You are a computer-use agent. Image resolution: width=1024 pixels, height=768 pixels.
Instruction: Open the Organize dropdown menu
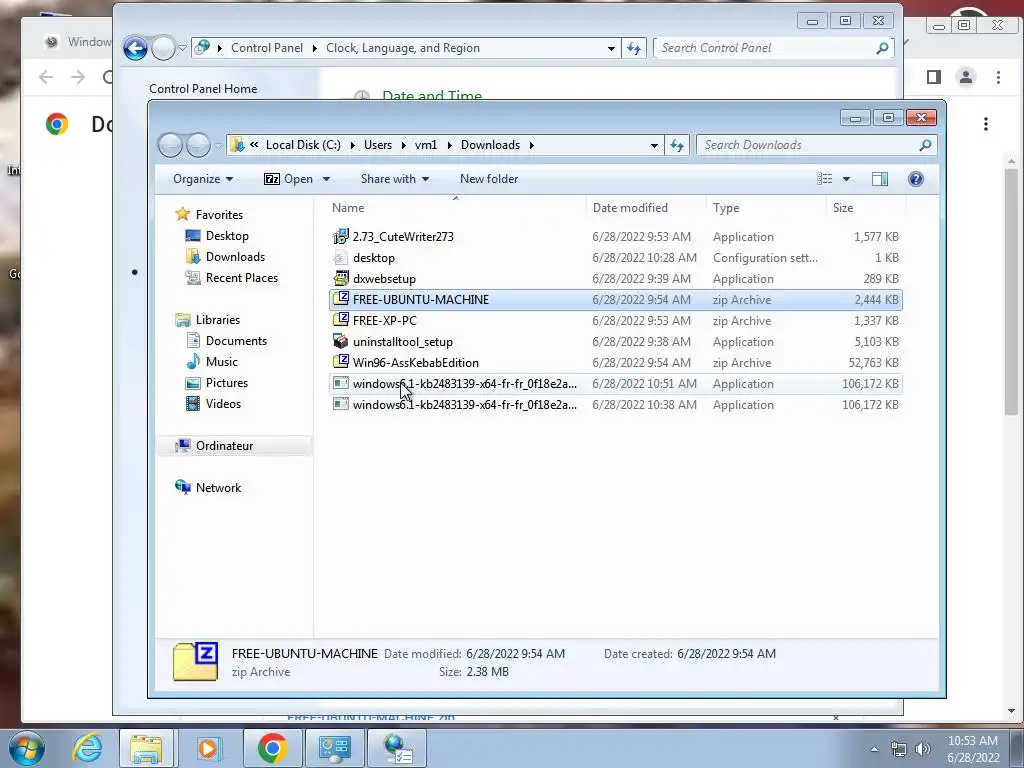click(202, 179)
